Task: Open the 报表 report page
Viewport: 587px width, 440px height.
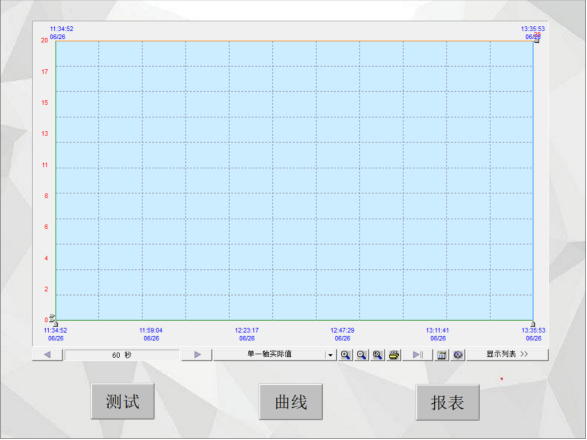Action: pos(447,403)
